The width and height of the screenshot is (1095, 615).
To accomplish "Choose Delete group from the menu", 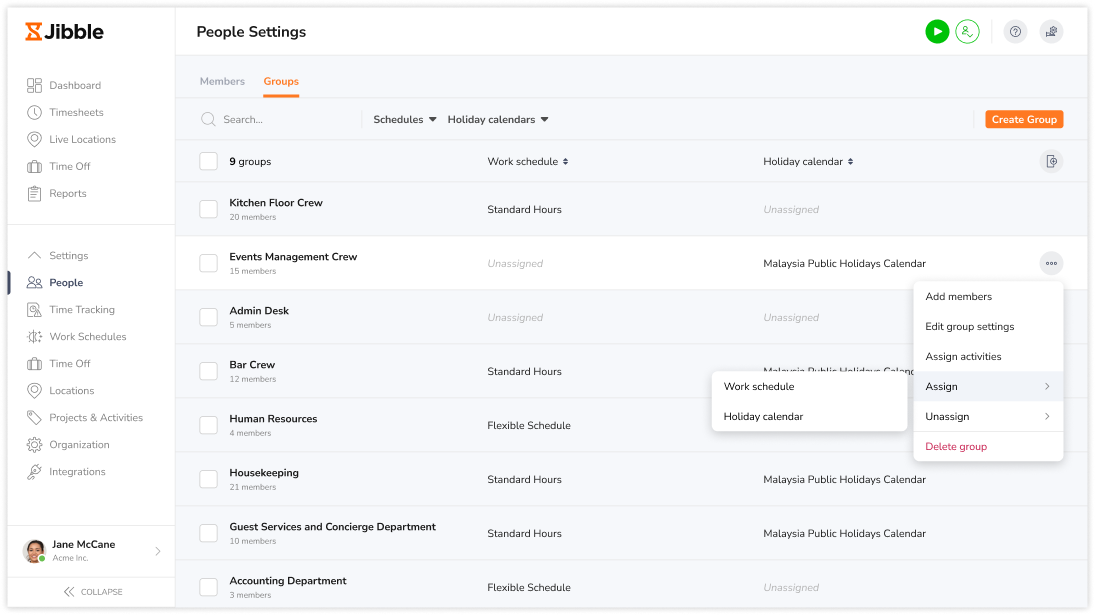I will [x=955, y=446].
